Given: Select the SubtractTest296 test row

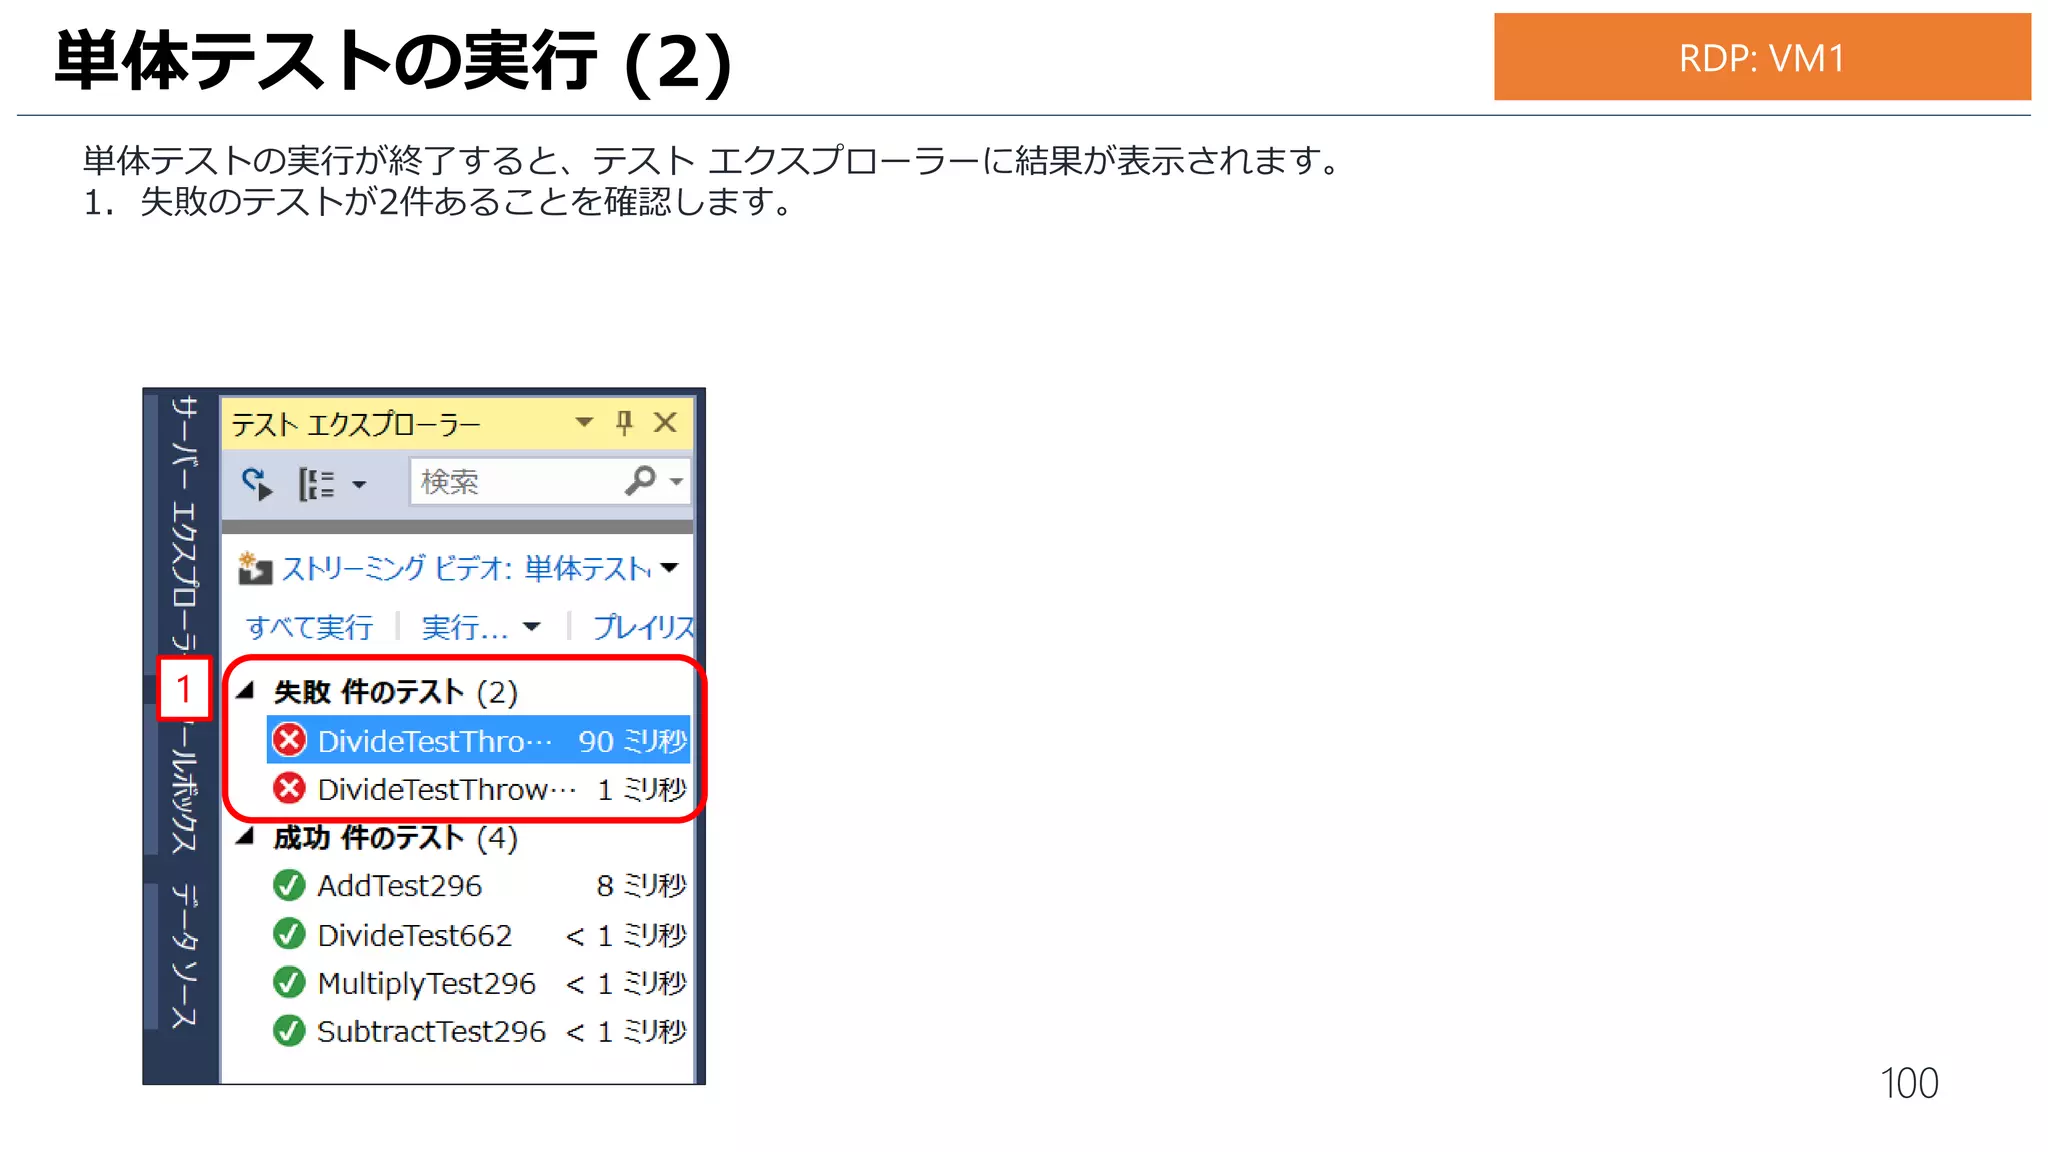Looking at the screenshot, I should click(x=479, y=1031).
